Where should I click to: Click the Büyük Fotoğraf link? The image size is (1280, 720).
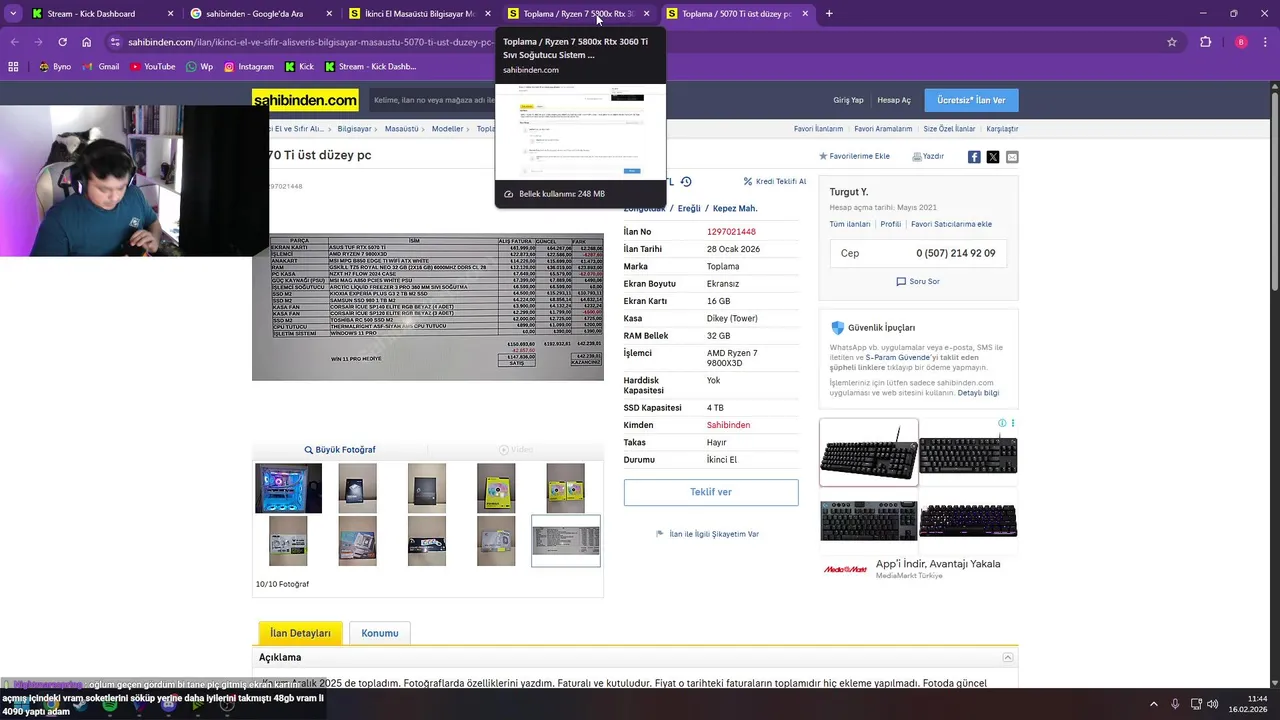click(340, 450)
